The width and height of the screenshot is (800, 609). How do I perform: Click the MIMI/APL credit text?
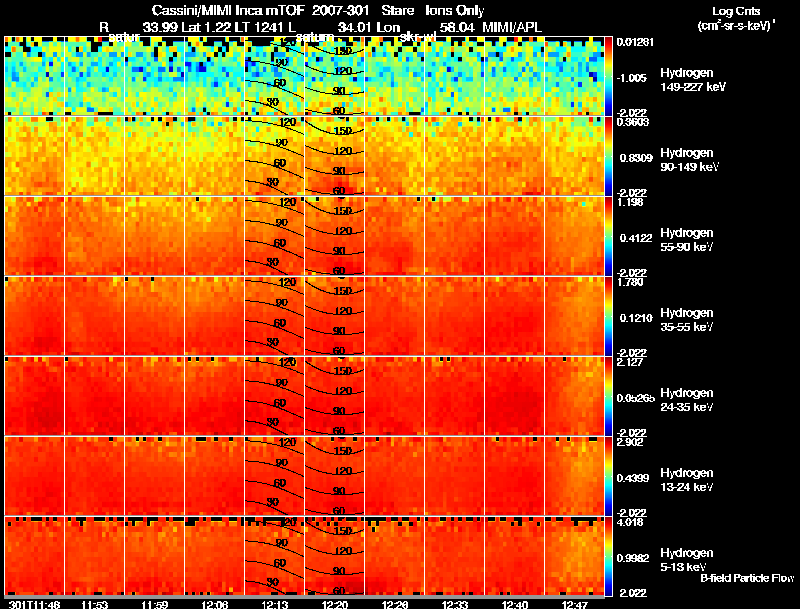(512, 27)
